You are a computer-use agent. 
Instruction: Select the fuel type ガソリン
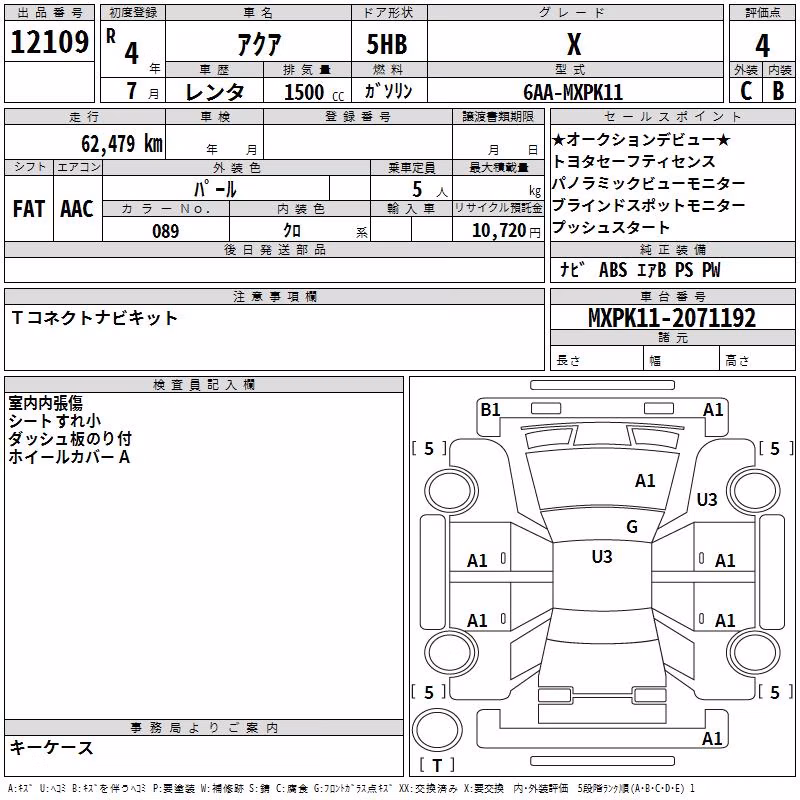[388, 91]
